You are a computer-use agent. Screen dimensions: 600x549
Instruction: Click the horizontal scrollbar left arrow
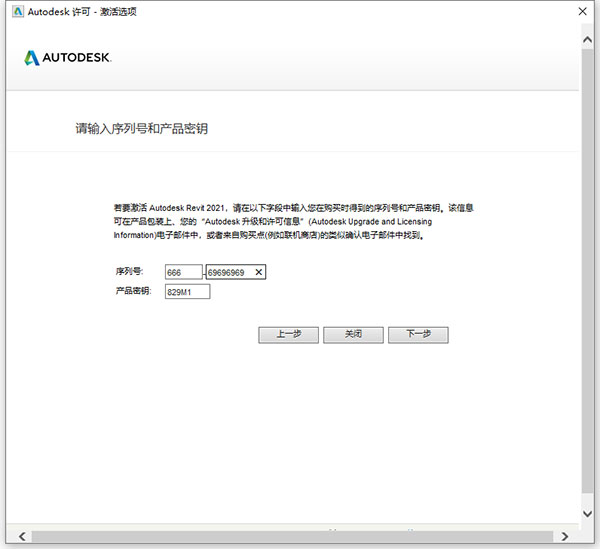(x=21, y=537)
